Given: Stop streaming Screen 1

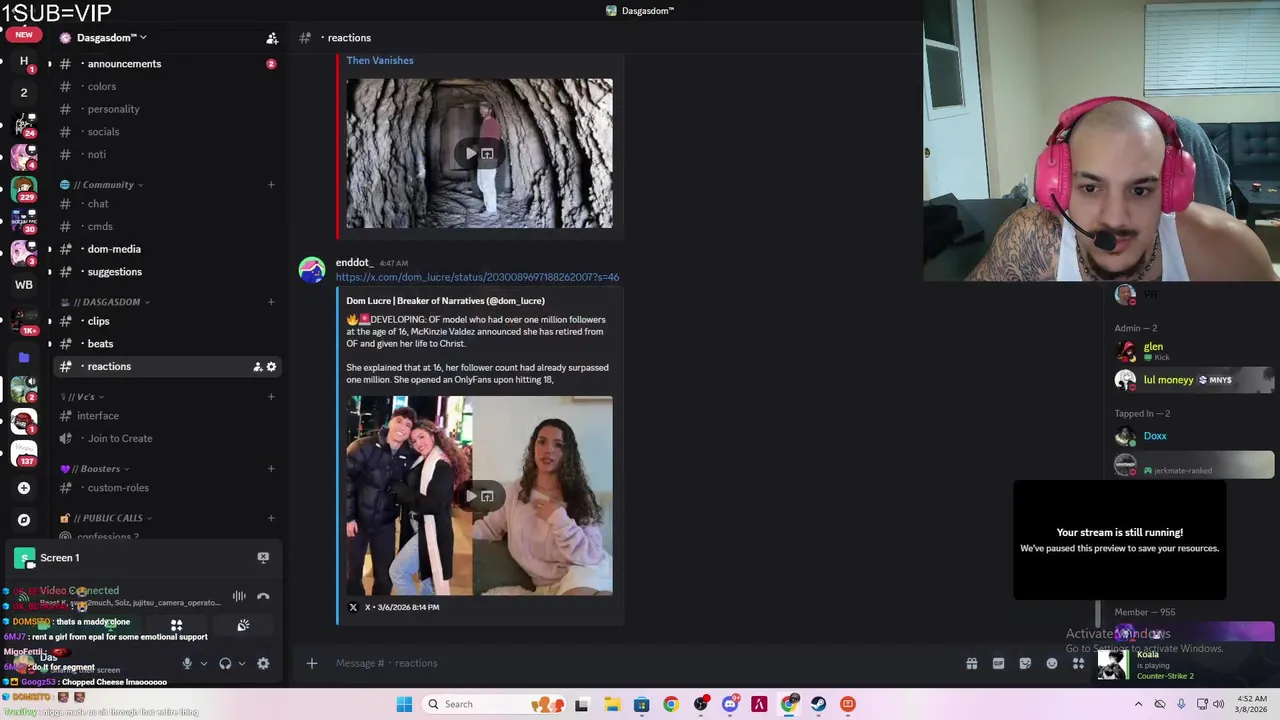Looking at the screenshot, I should [263, 558].
